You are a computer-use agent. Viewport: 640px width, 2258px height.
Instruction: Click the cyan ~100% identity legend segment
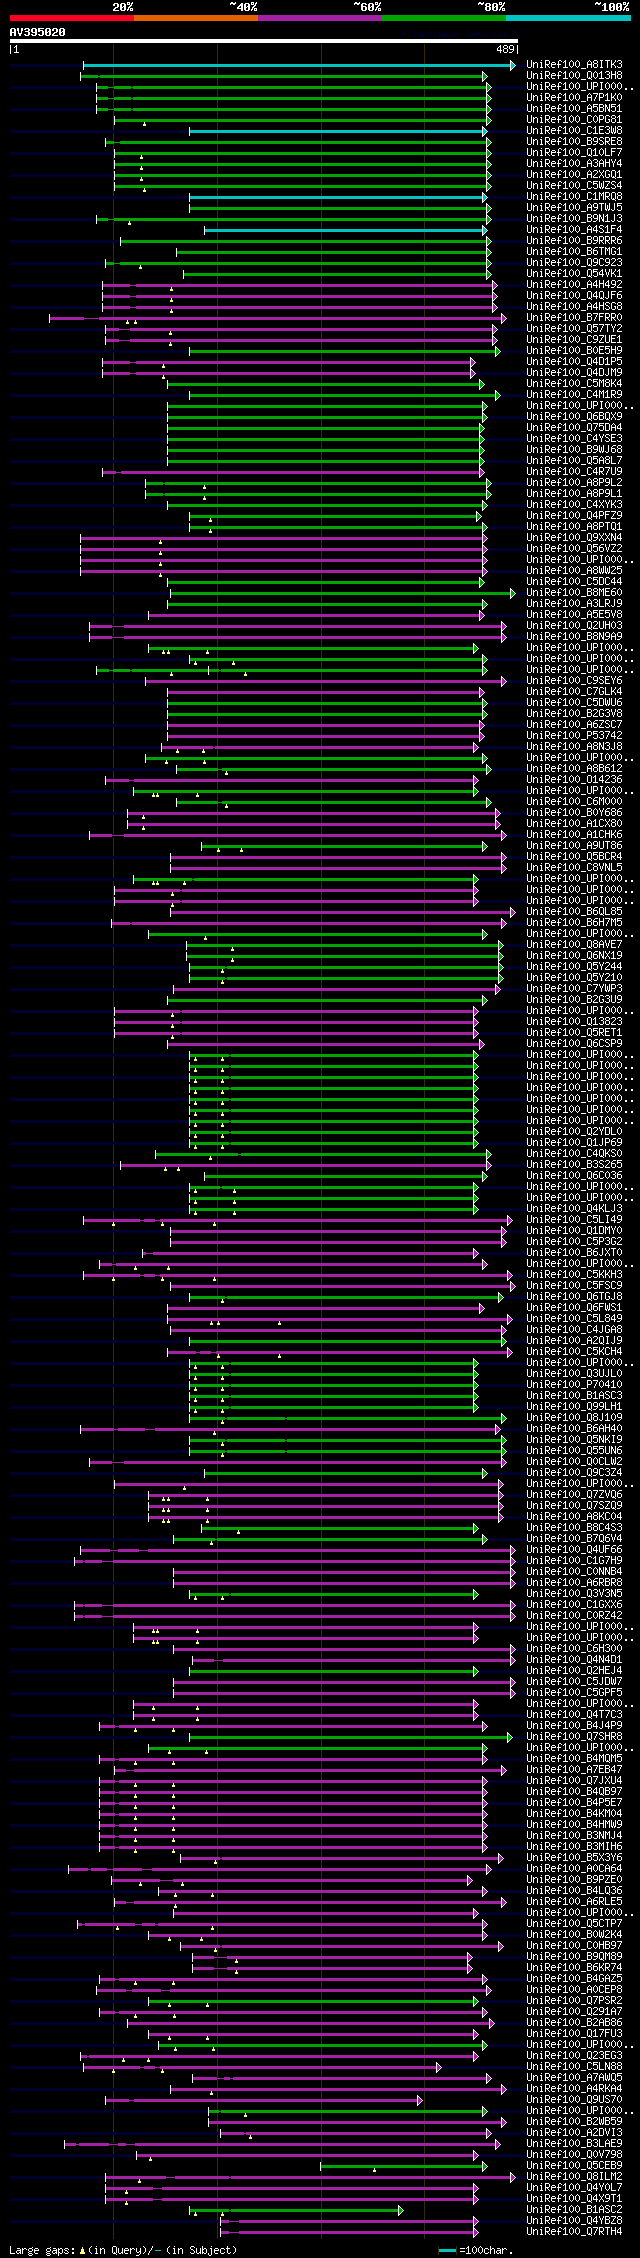[x=568, y=18]
